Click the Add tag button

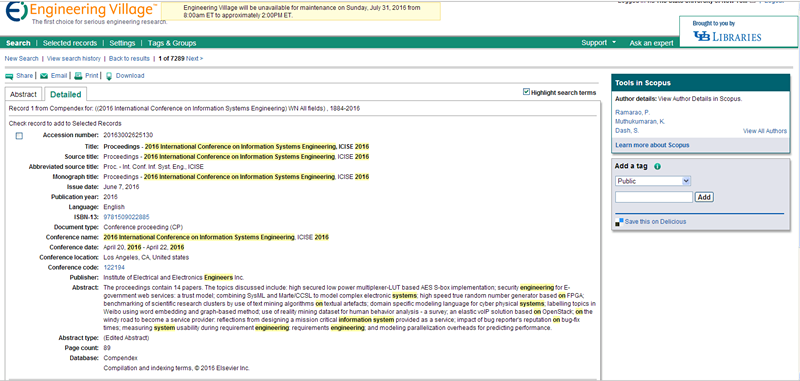coord(705,197)
